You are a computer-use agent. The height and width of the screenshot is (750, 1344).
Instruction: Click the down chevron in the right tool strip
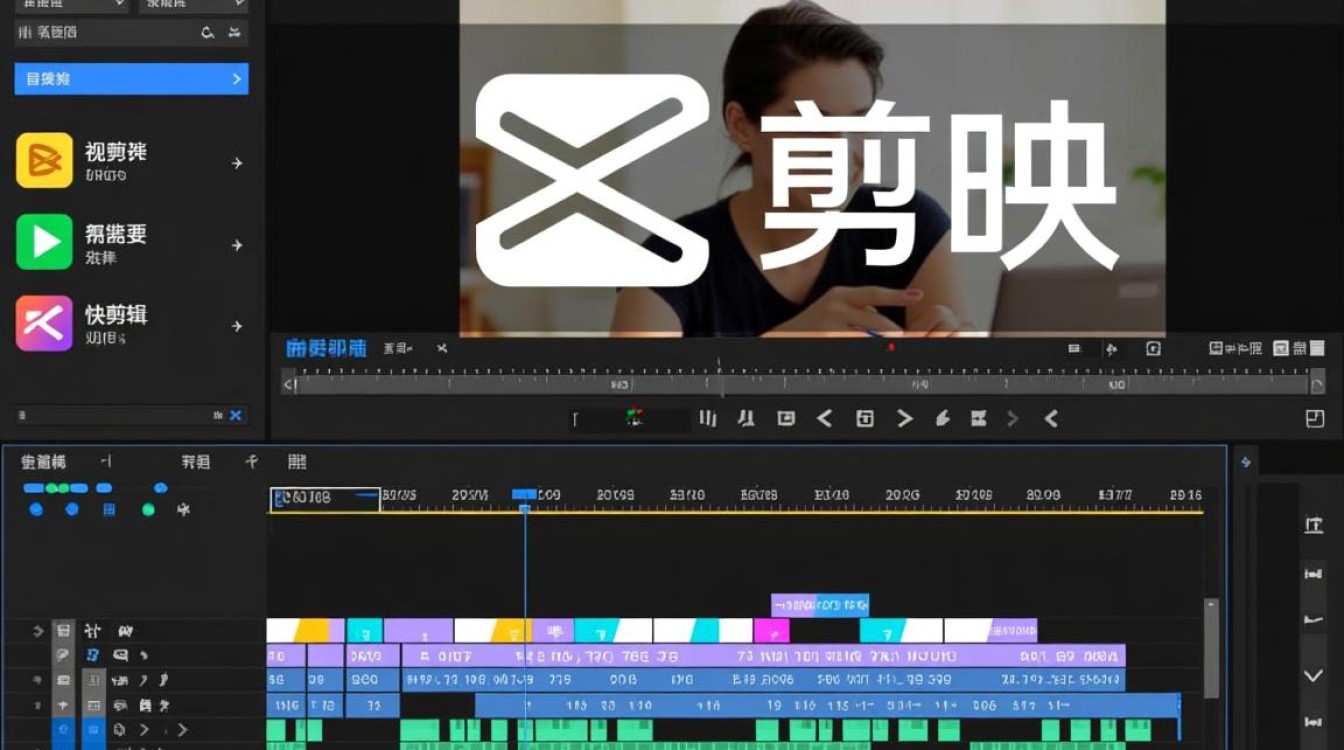pyautogui.click(x=1314, y=676)
